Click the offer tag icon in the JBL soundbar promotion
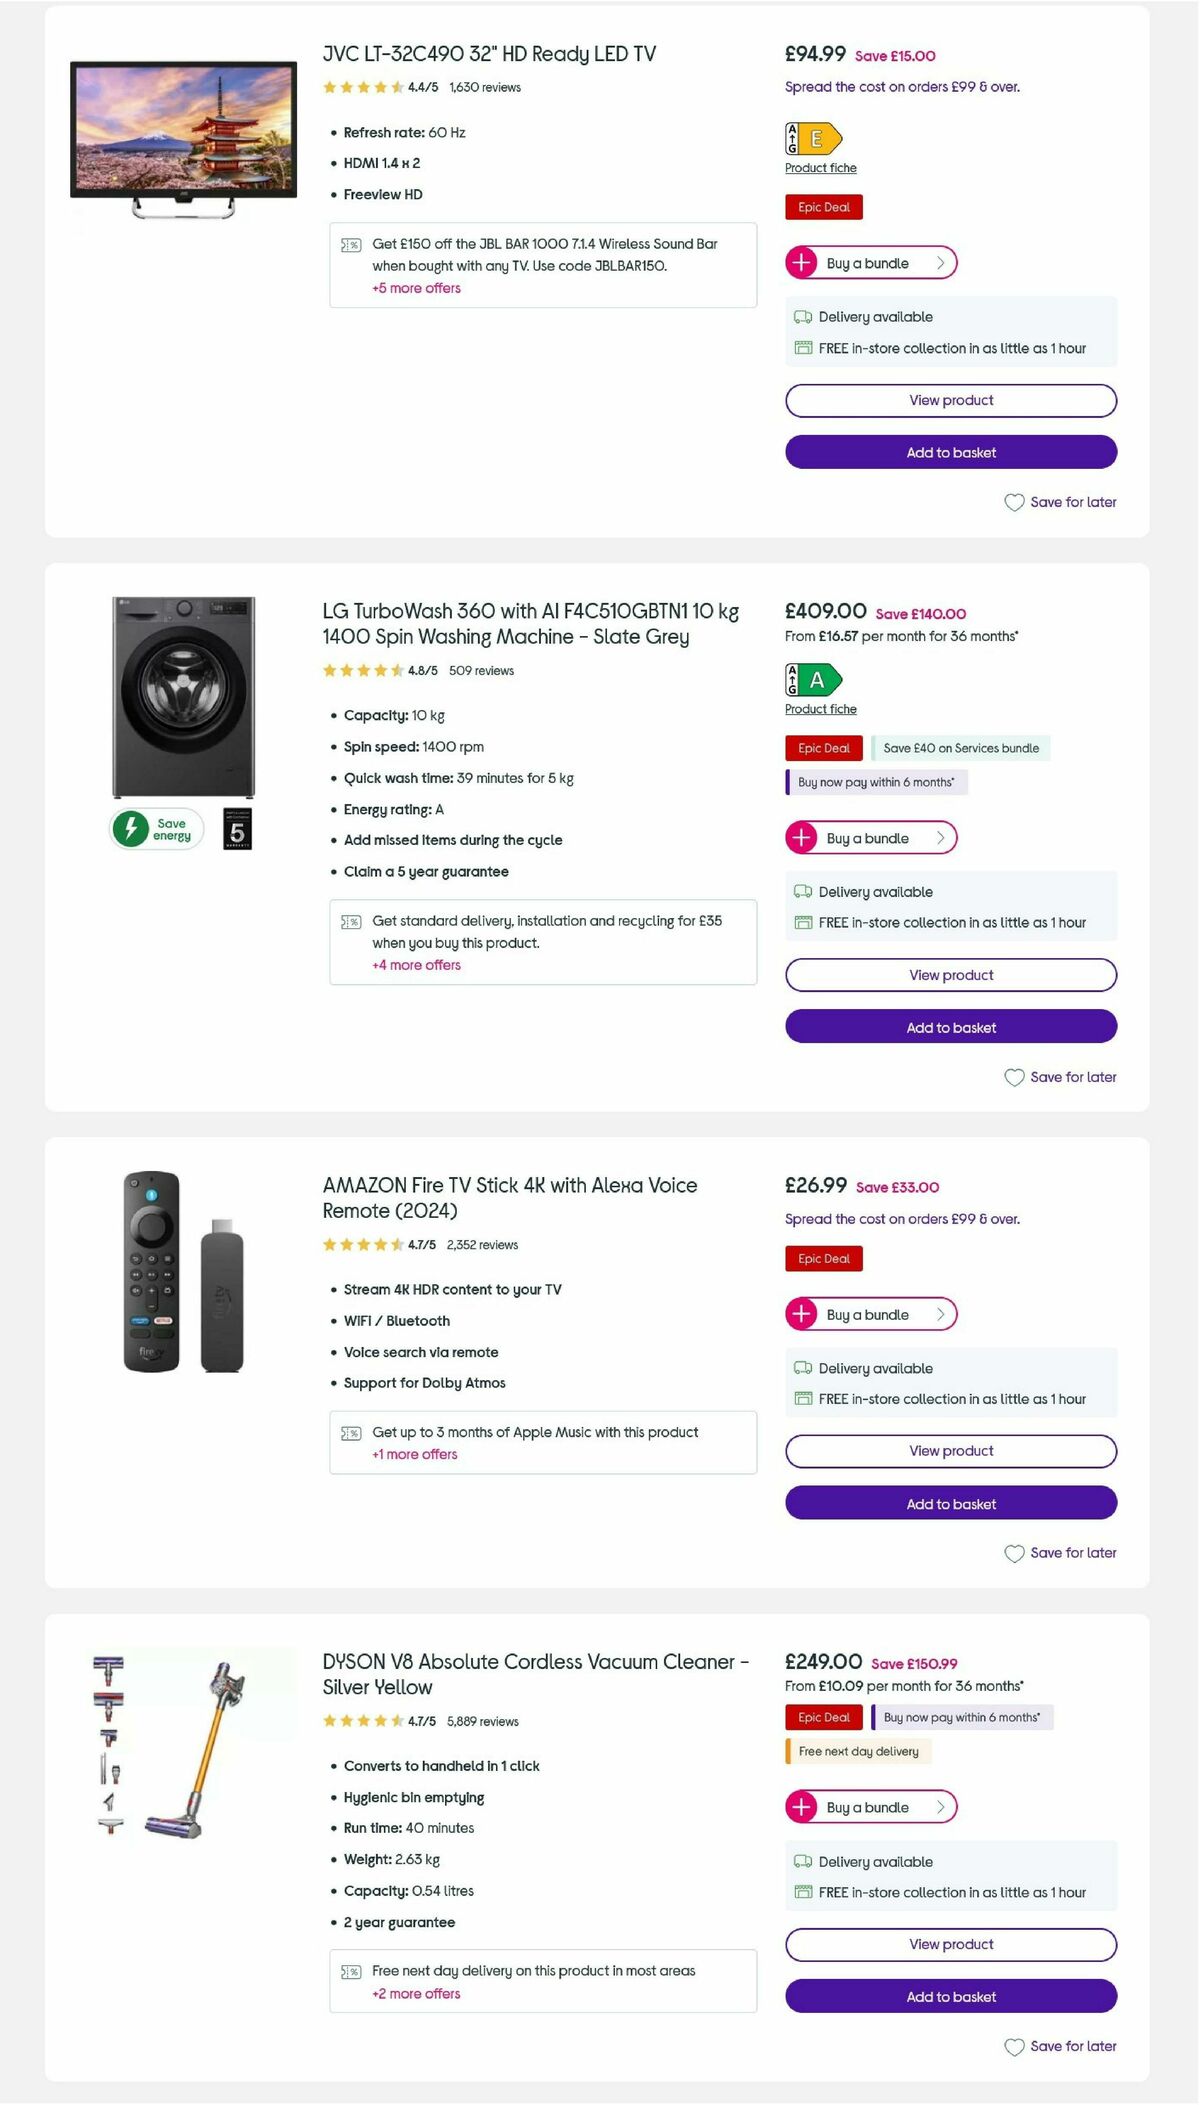Screen dimensions: 1200x2105 click(350, 243)
